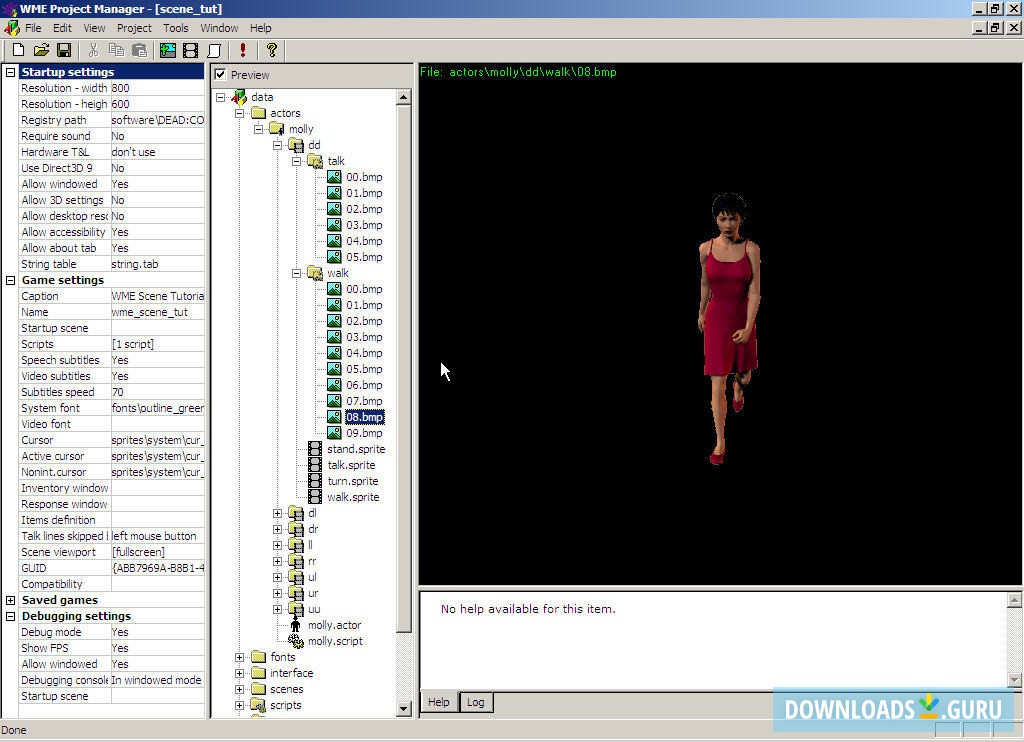The image size is (1024, 742).
Task: Expand the fonts folder in tree
Action: (x=239, y=657)
